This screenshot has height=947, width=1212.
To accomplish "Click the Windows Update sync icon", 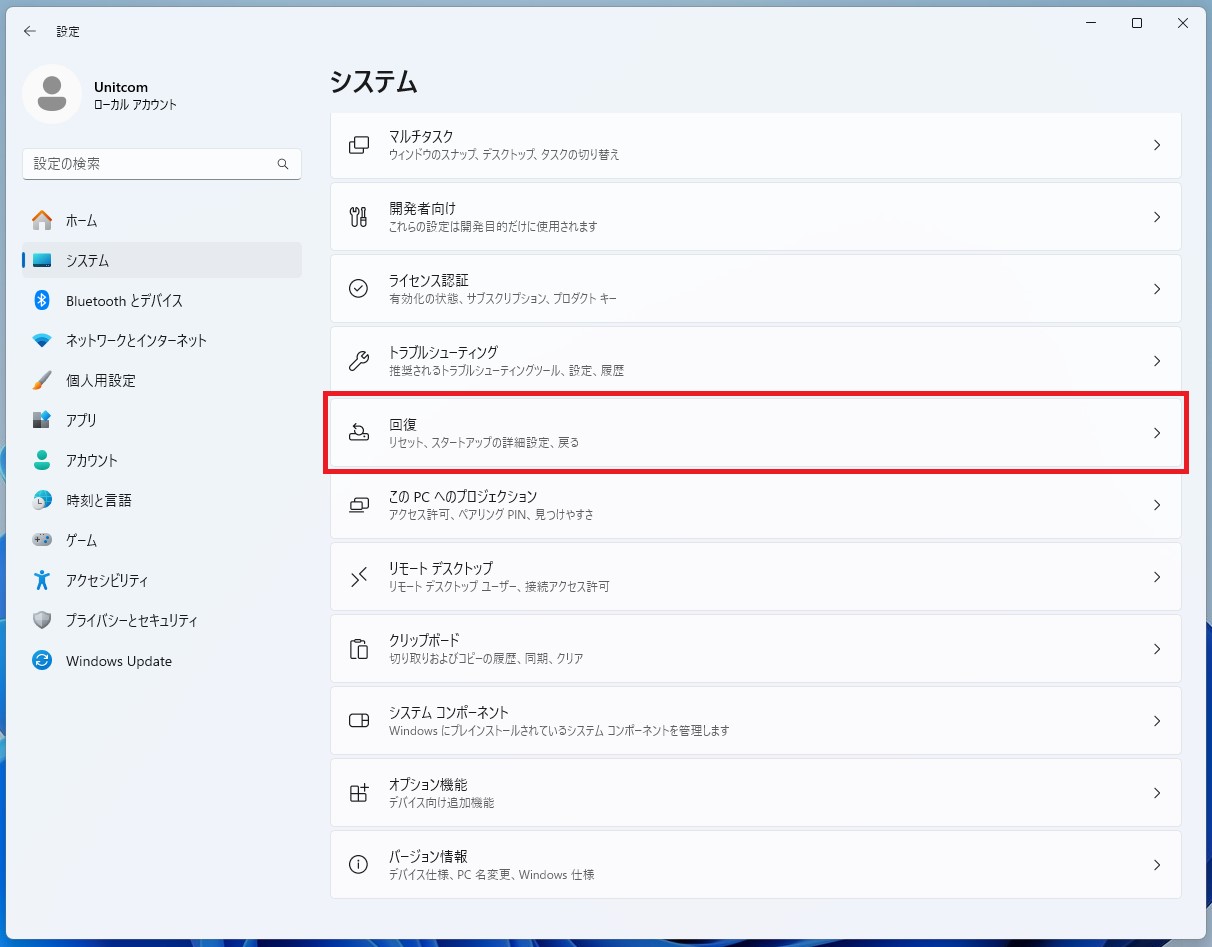I will click(42, 660).
